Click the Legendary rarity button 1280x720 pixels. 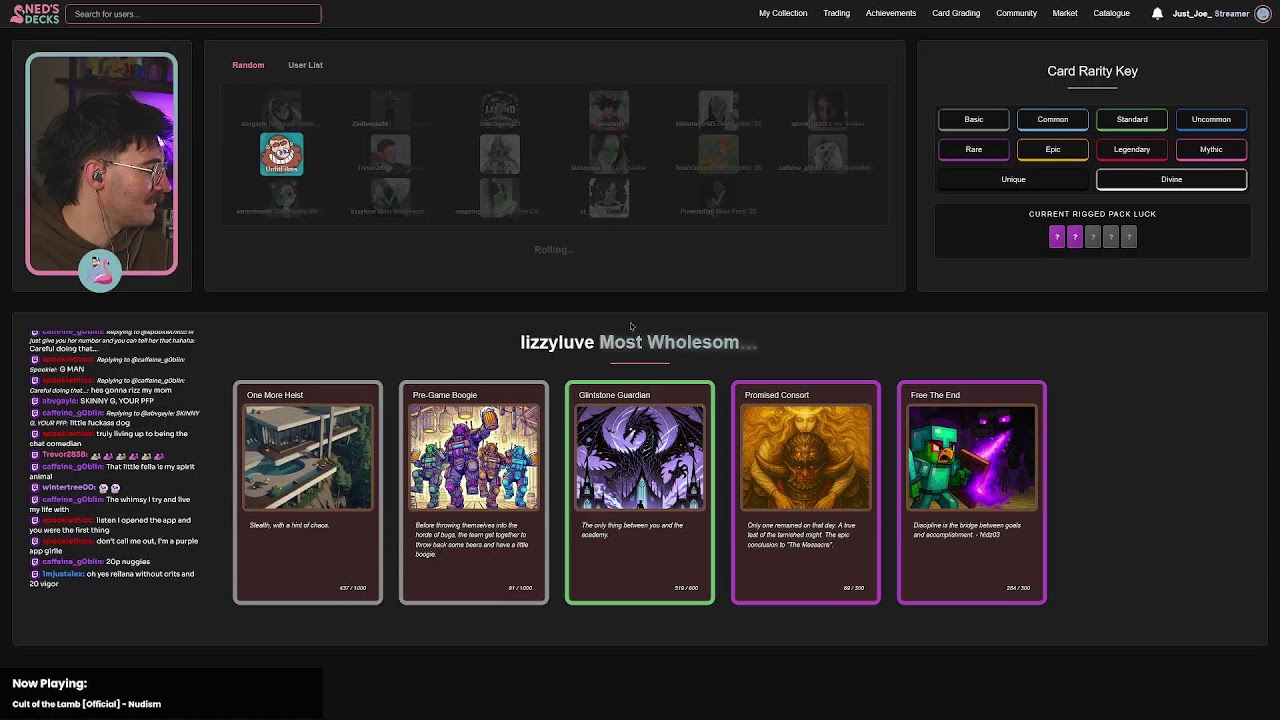(x=1132, y=150)
